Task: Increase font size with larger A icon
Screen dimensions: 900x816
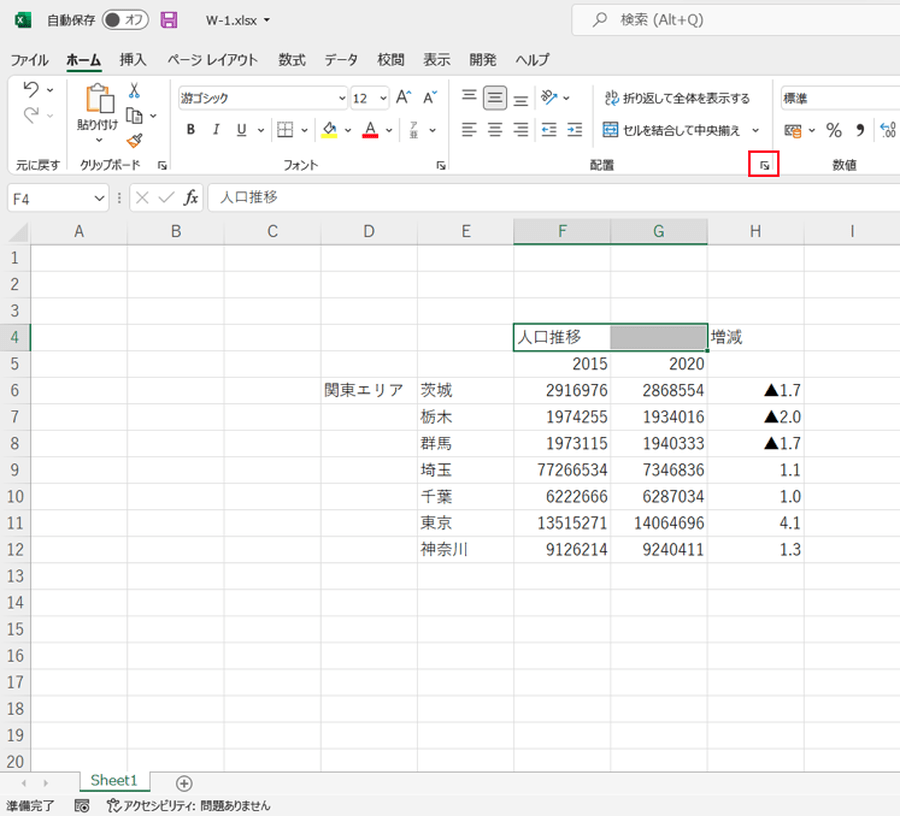Action: pos(404,98)
